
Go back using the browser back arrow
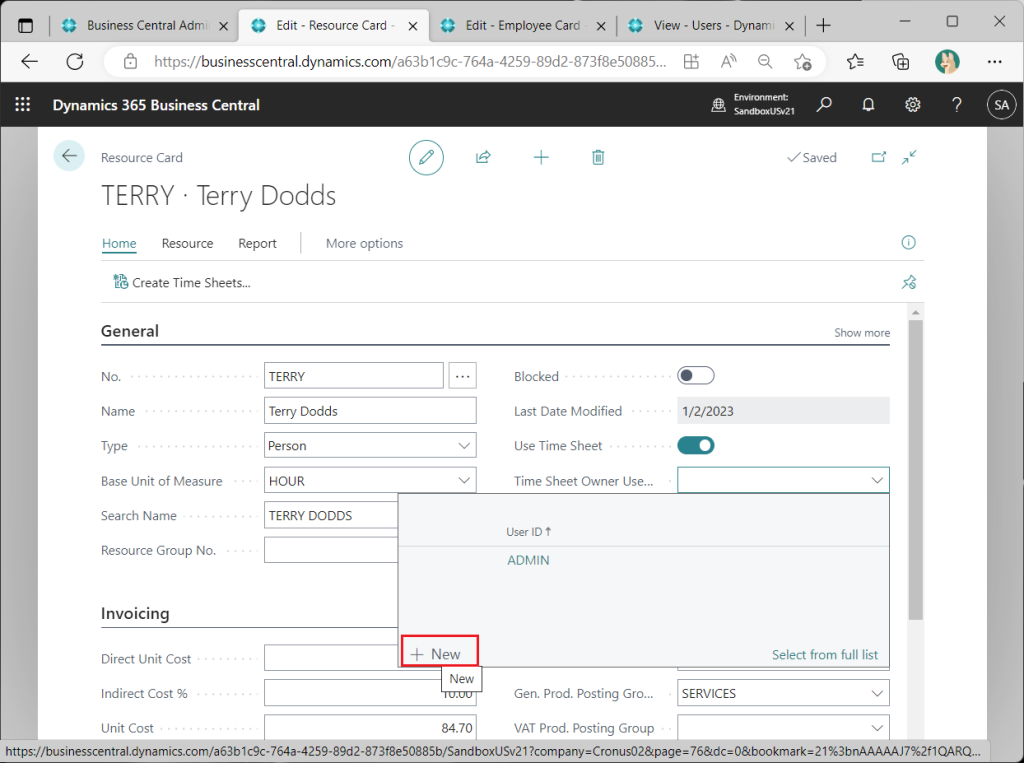[30, 62]
